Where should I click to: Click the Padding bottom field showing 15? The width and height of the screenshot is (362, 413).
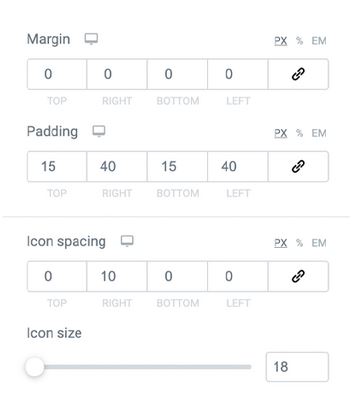[177, 166]
